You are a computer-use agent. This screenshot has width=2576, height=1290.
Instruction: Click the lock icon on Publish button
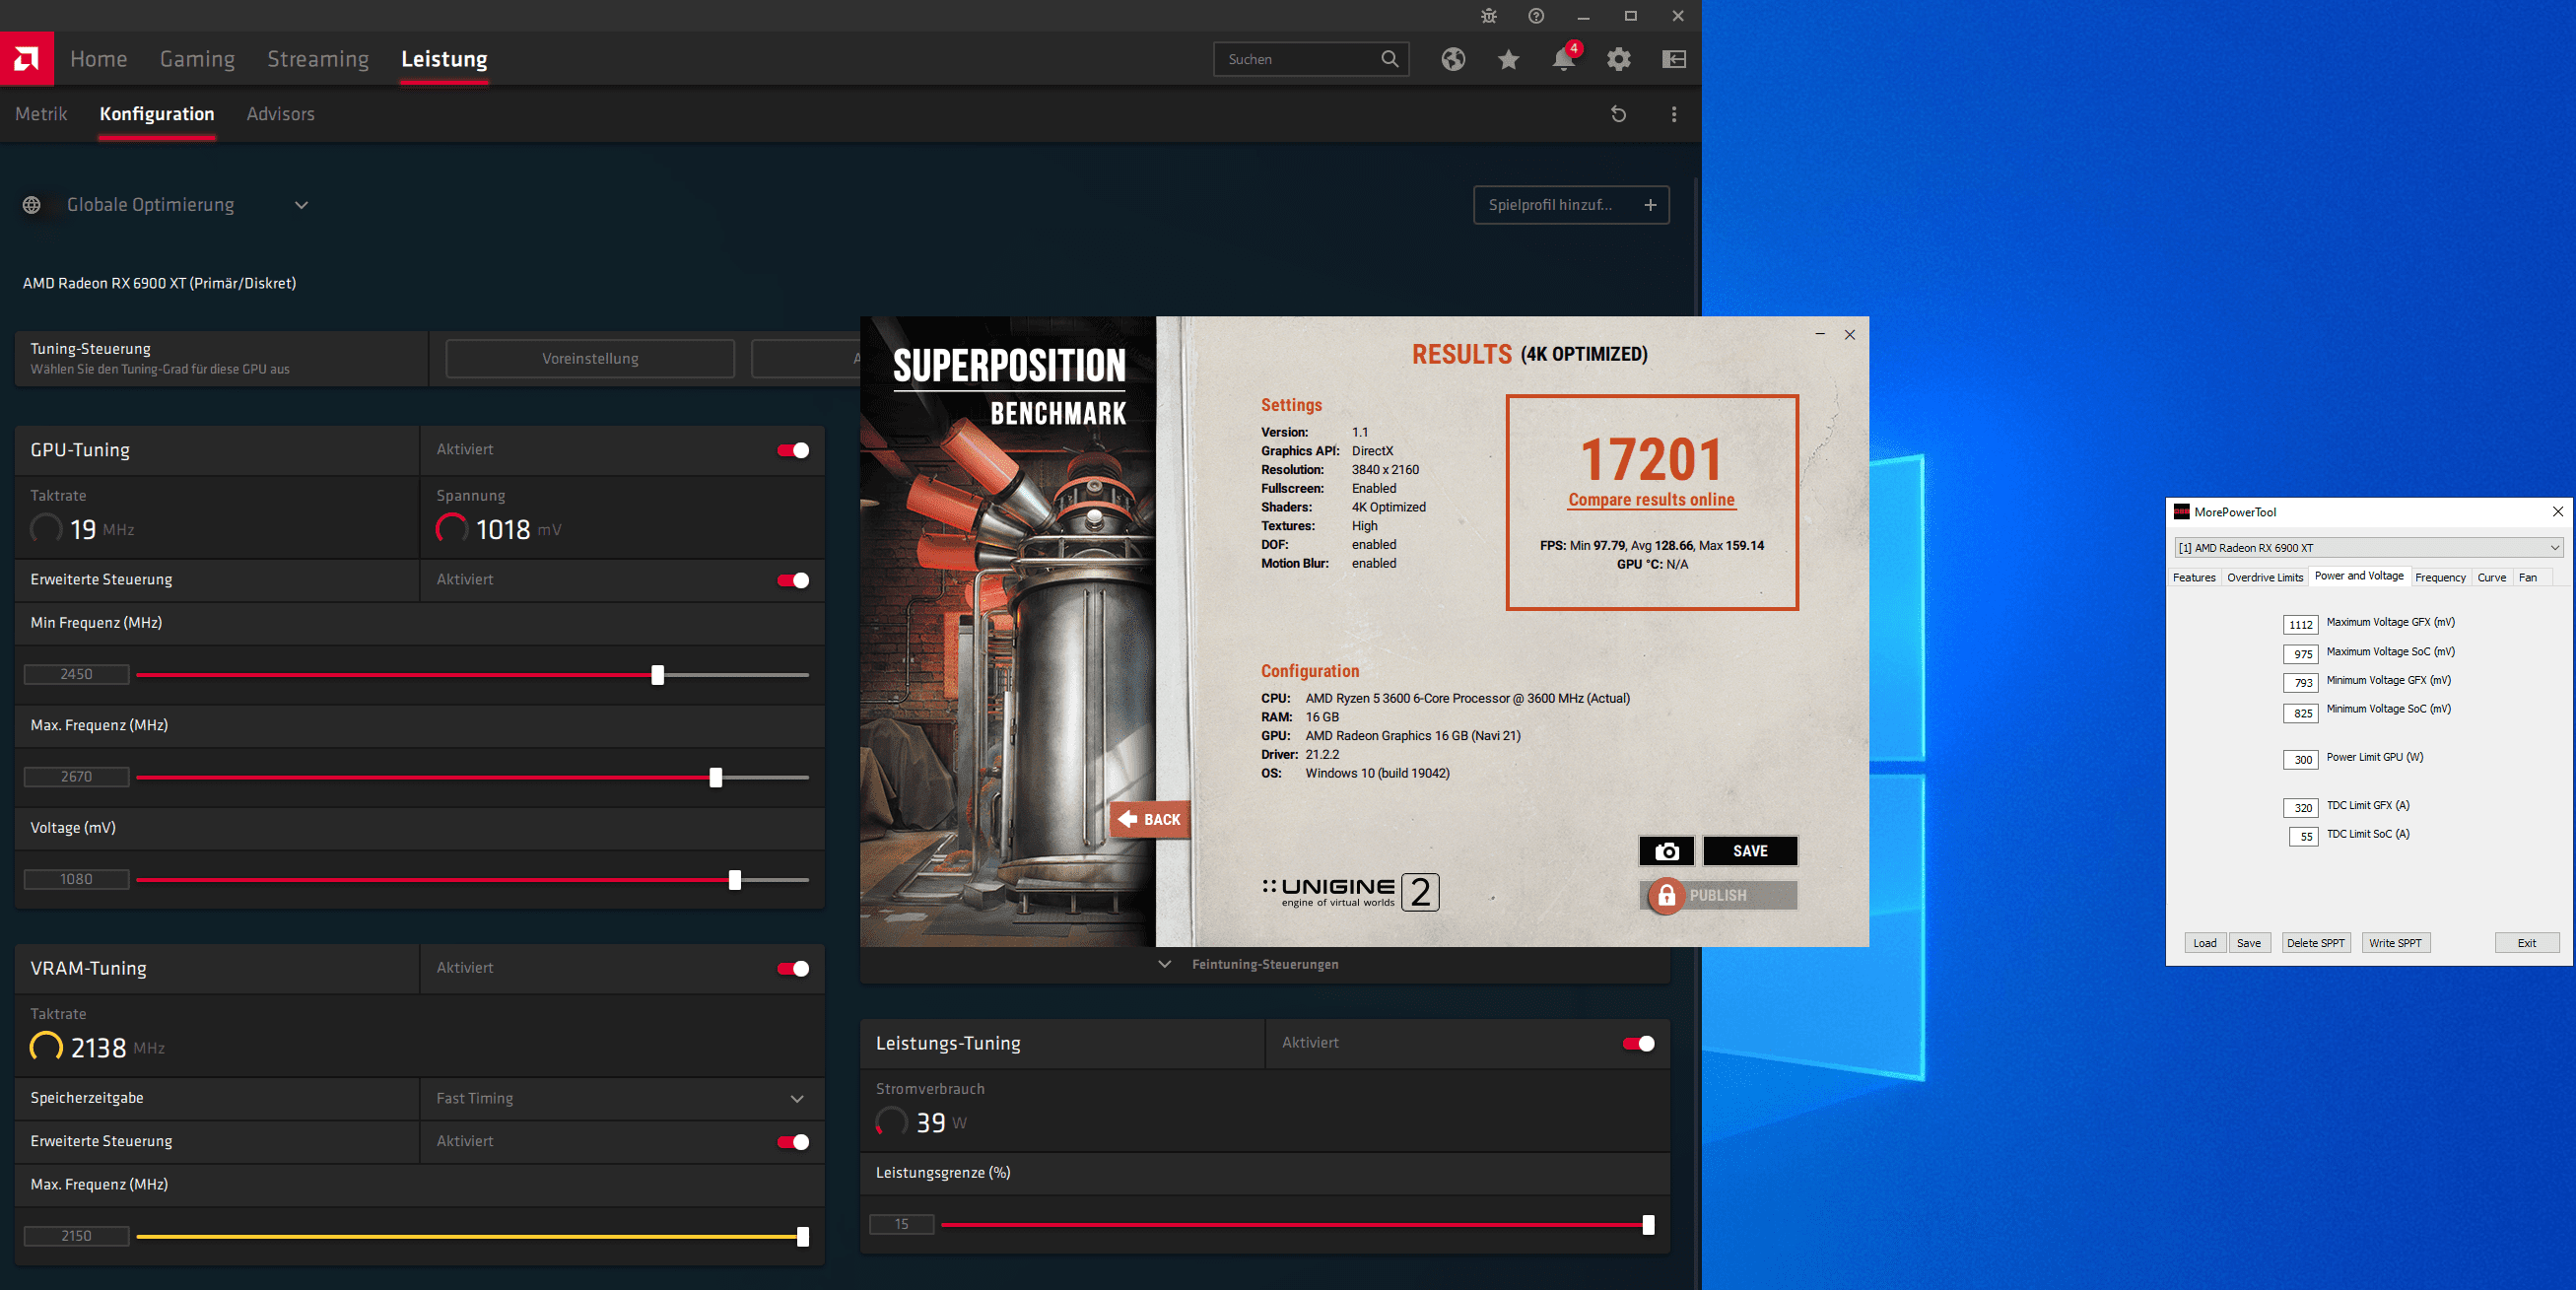pyautogui.click(x=1666, y=895)
